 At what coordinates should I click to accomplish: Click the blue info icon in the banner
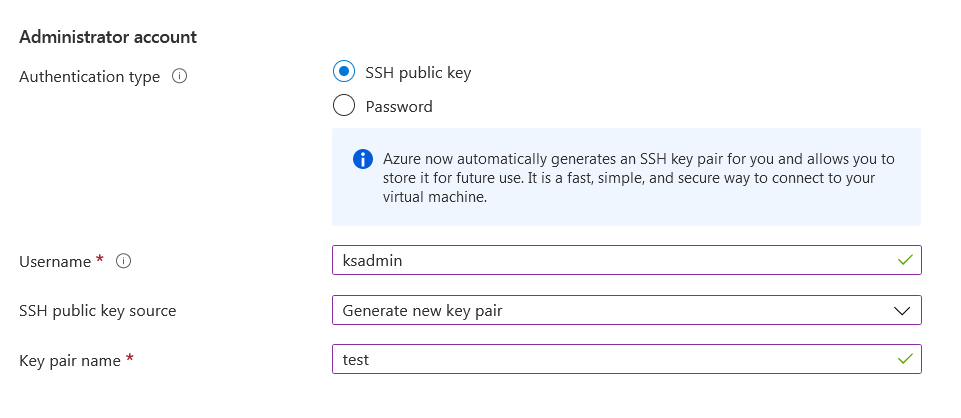[363, 160]
